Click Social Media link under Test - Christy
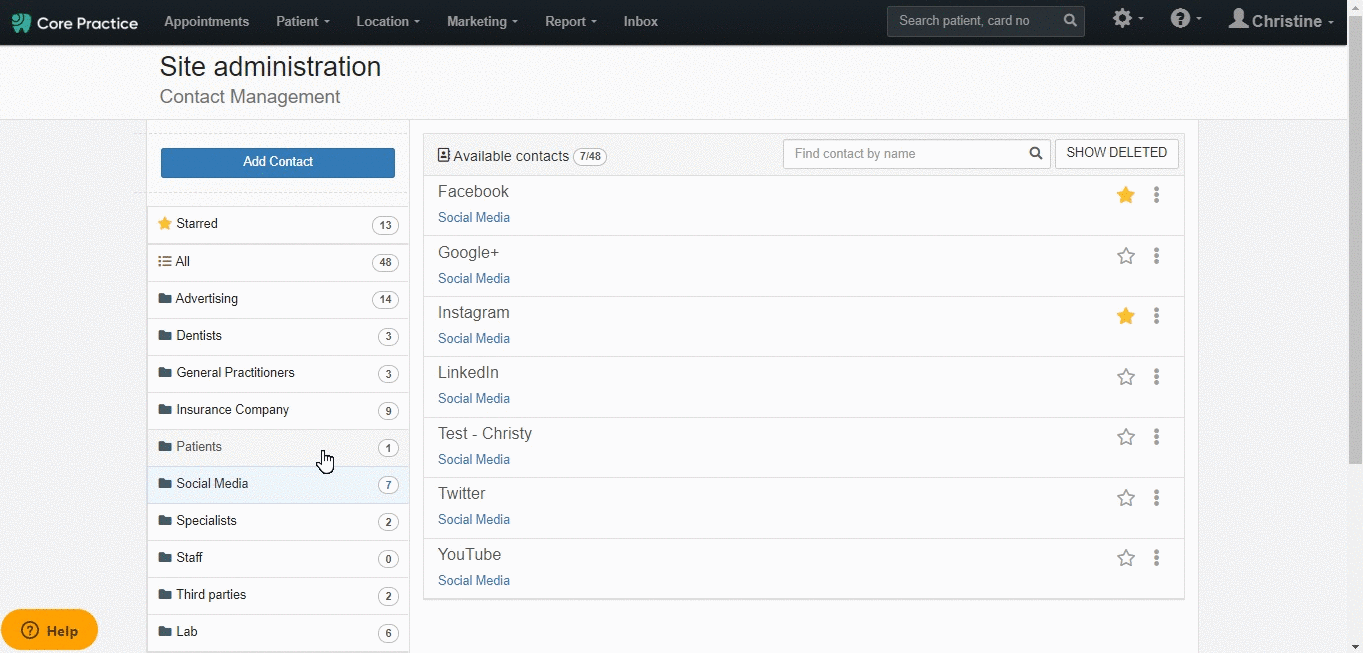 [x=474, y=460]
